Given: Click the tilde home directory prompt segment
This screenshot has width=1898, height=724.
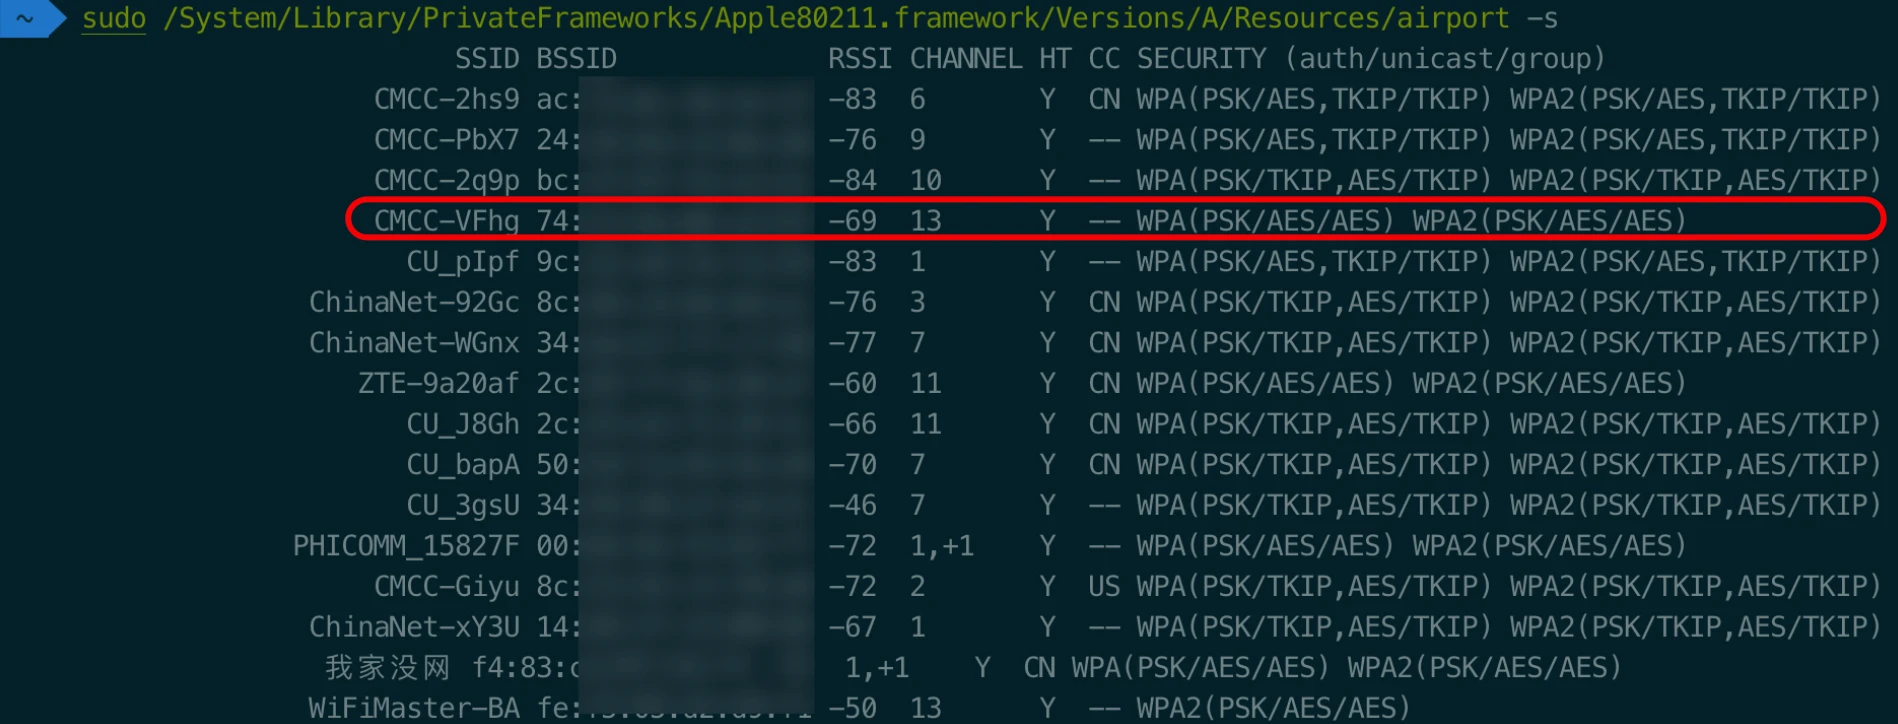Looking at the screenshot, I should click(x=26, y=18).
